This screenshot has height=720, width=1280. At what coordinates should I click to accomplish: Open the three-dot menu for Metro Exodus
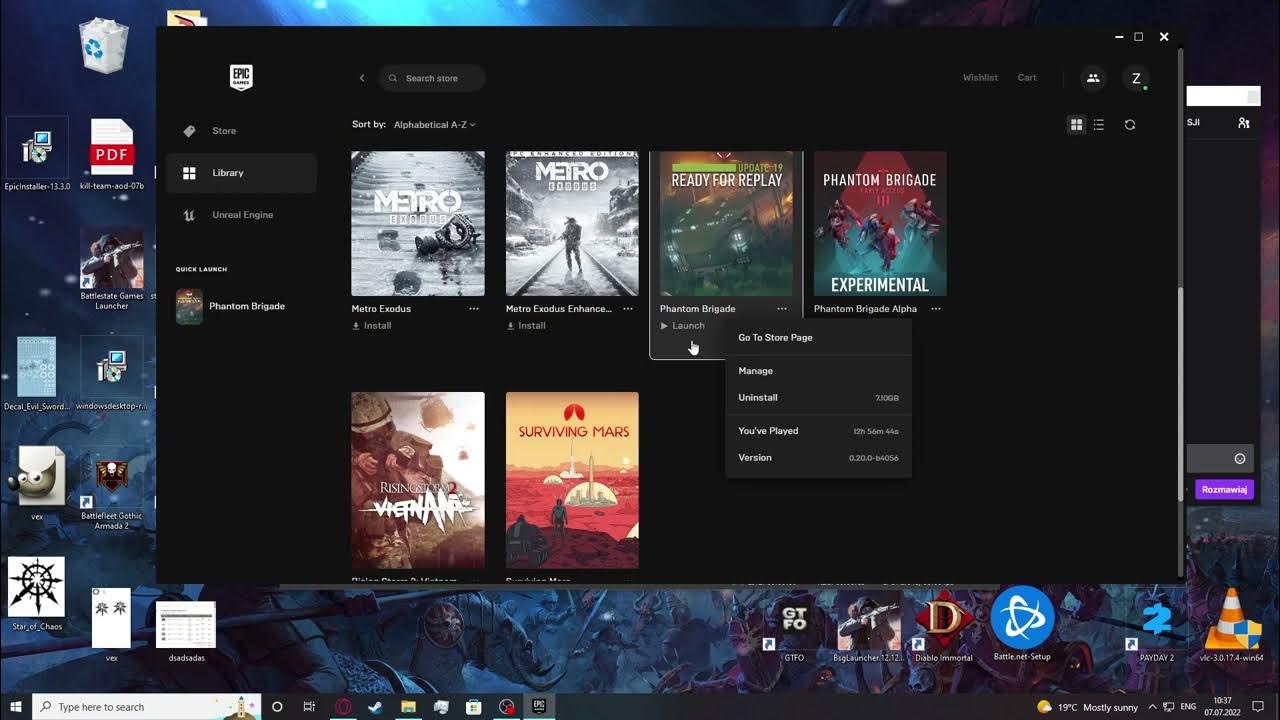[474, 309]
